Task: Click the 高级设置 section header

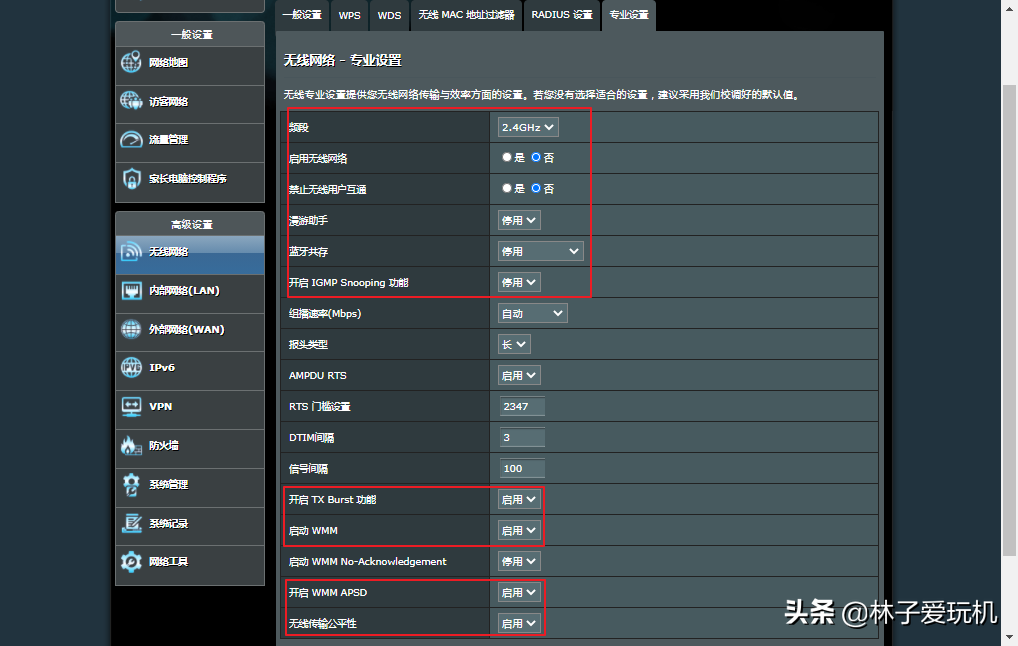Action: click(192, 224)
